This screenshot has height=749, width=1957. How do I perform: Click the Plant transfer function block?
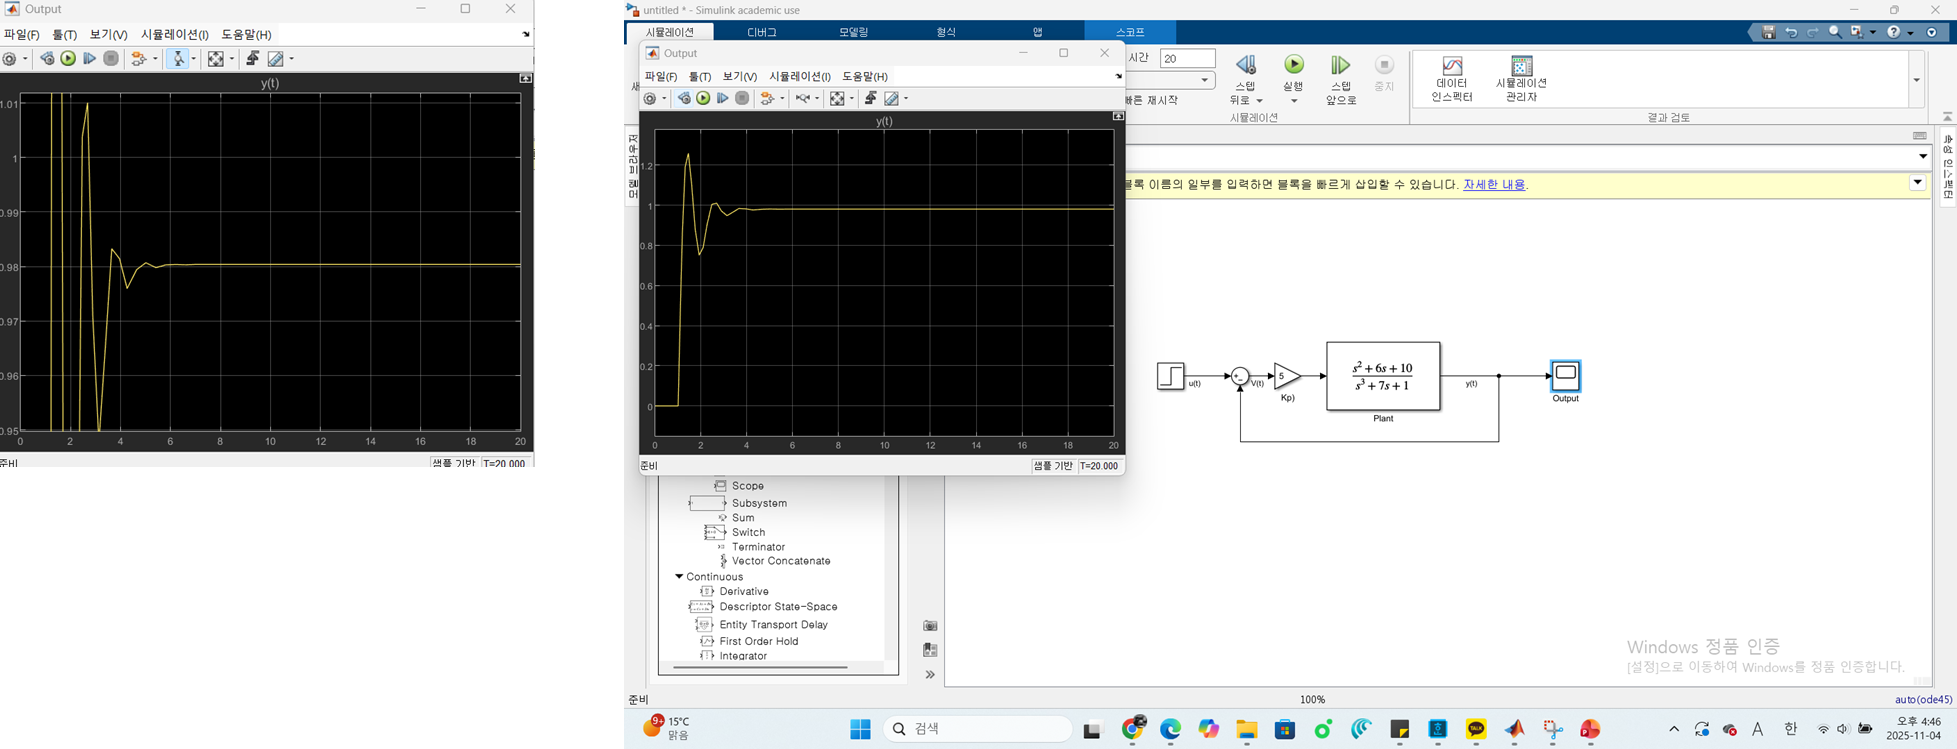(1383, 376)
